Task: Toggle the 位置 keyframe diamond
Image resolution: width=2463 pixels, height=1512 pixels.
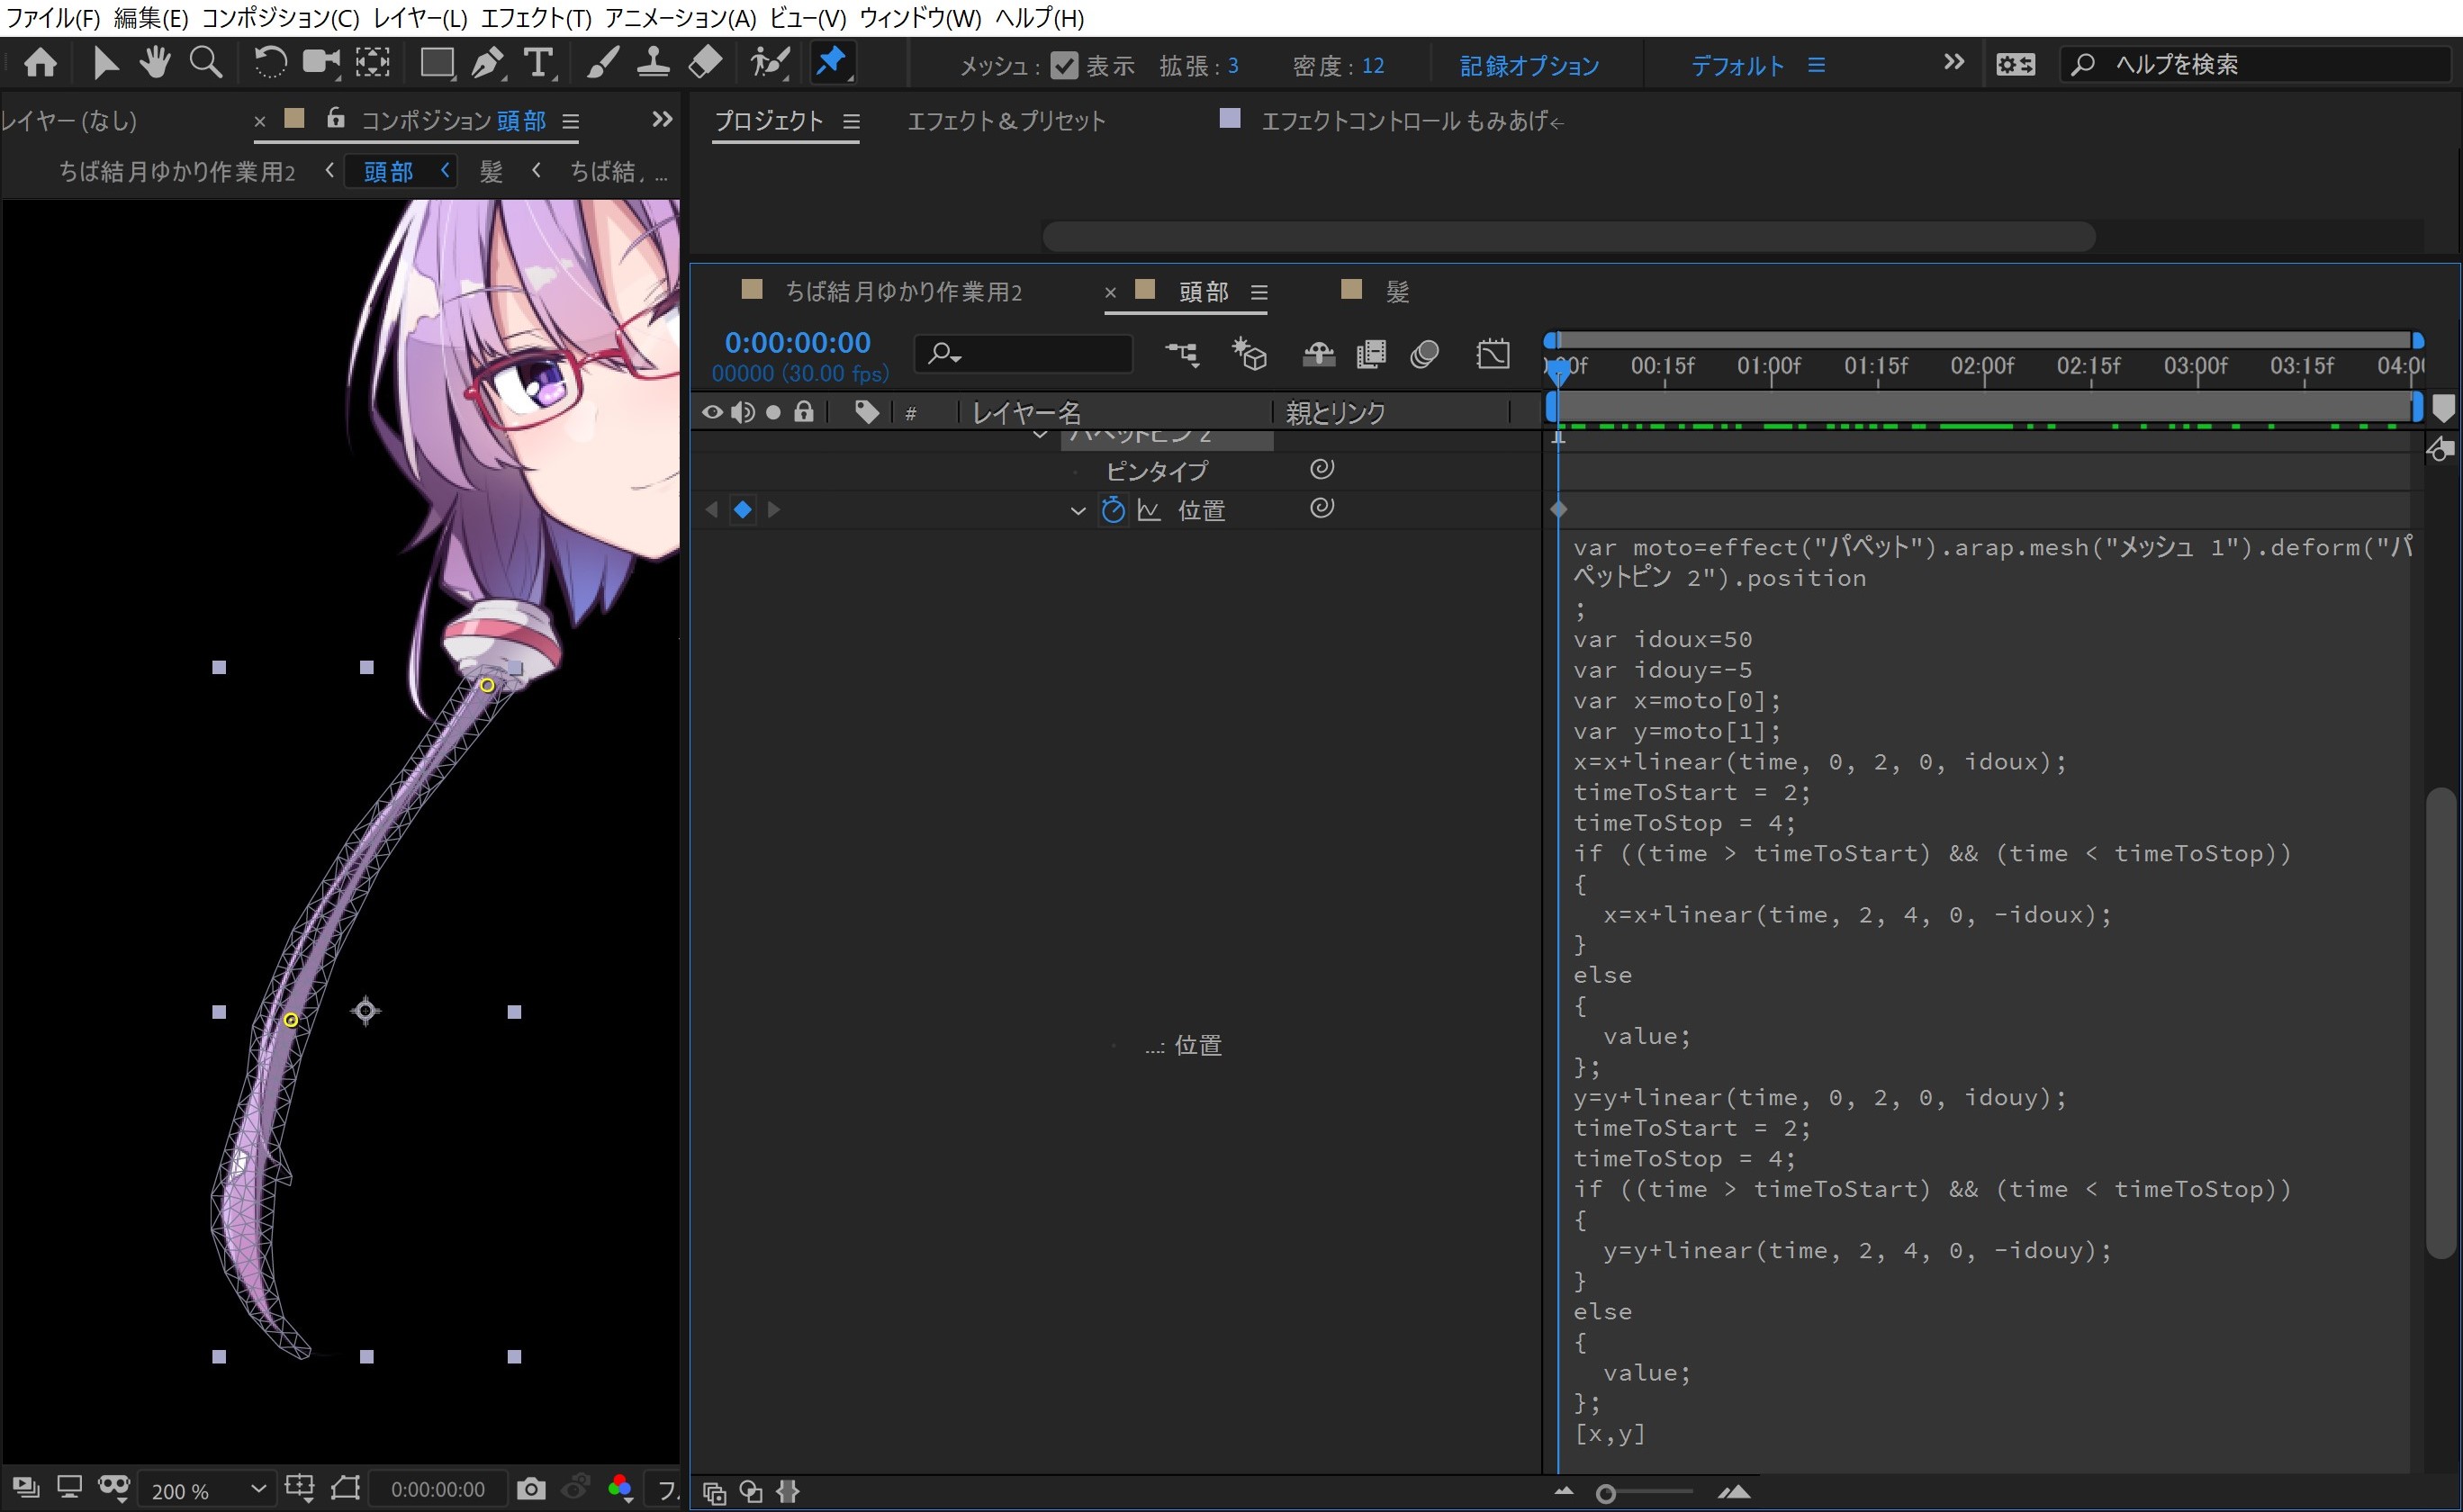Action: [x=742, y=510]
